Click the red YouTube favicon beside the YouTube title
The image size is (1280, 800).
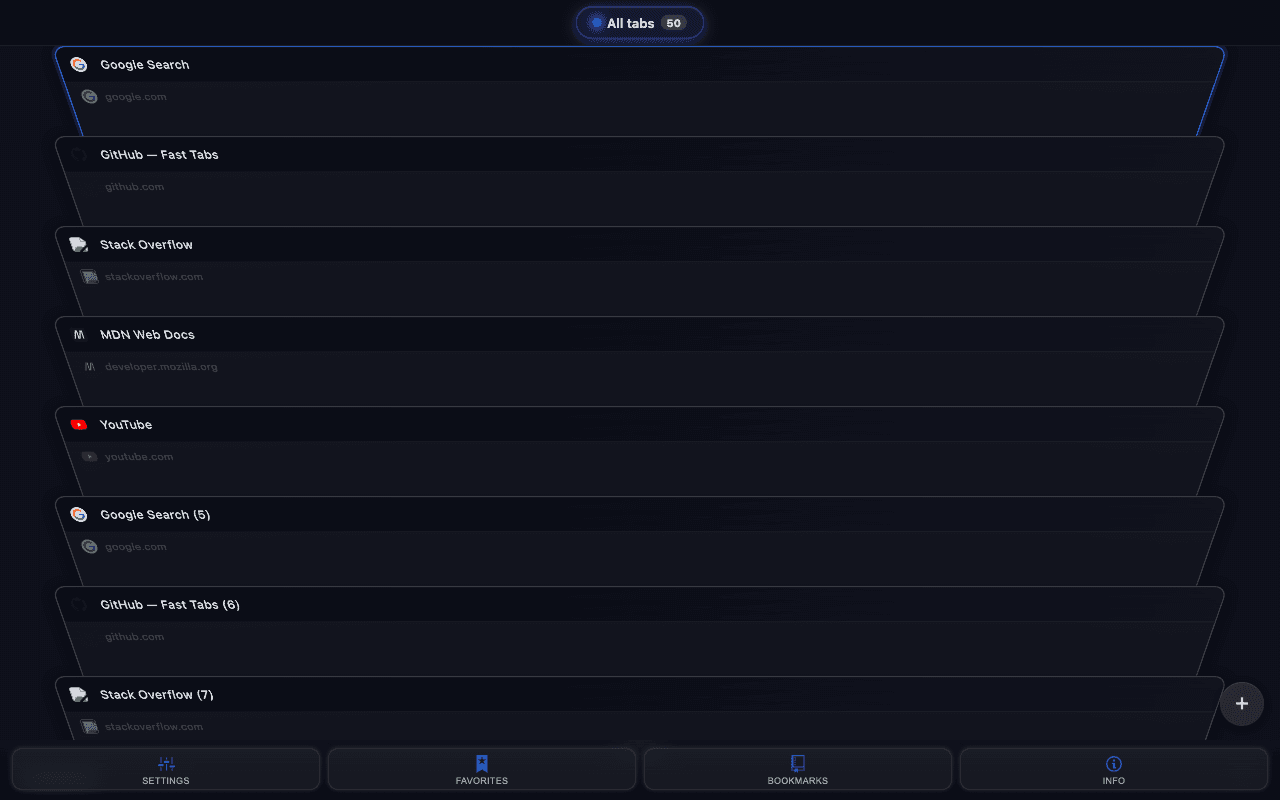[x=79, y=425]
